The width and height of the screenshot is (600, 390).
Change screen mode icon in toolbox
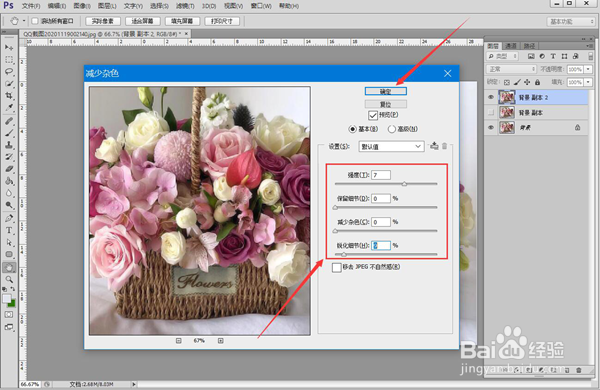click(x=8, y=327)
